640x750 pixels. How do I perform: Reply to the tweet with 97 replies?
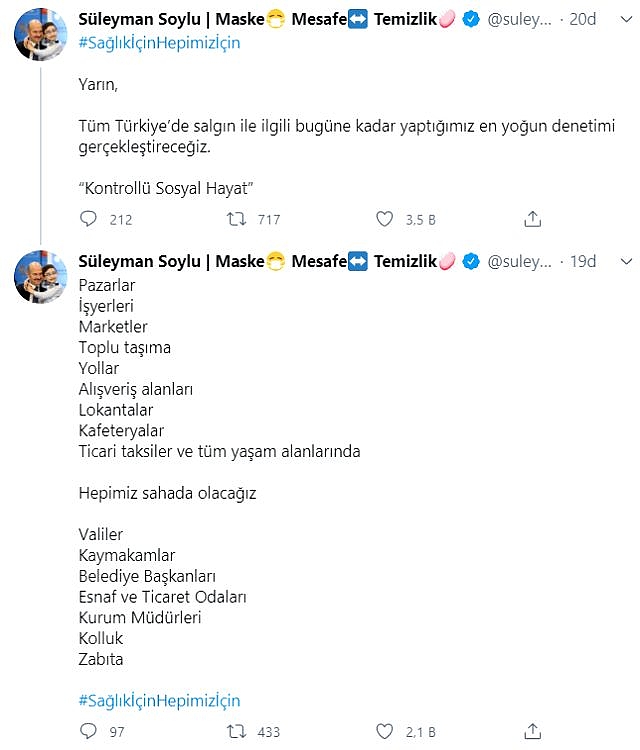89,731
